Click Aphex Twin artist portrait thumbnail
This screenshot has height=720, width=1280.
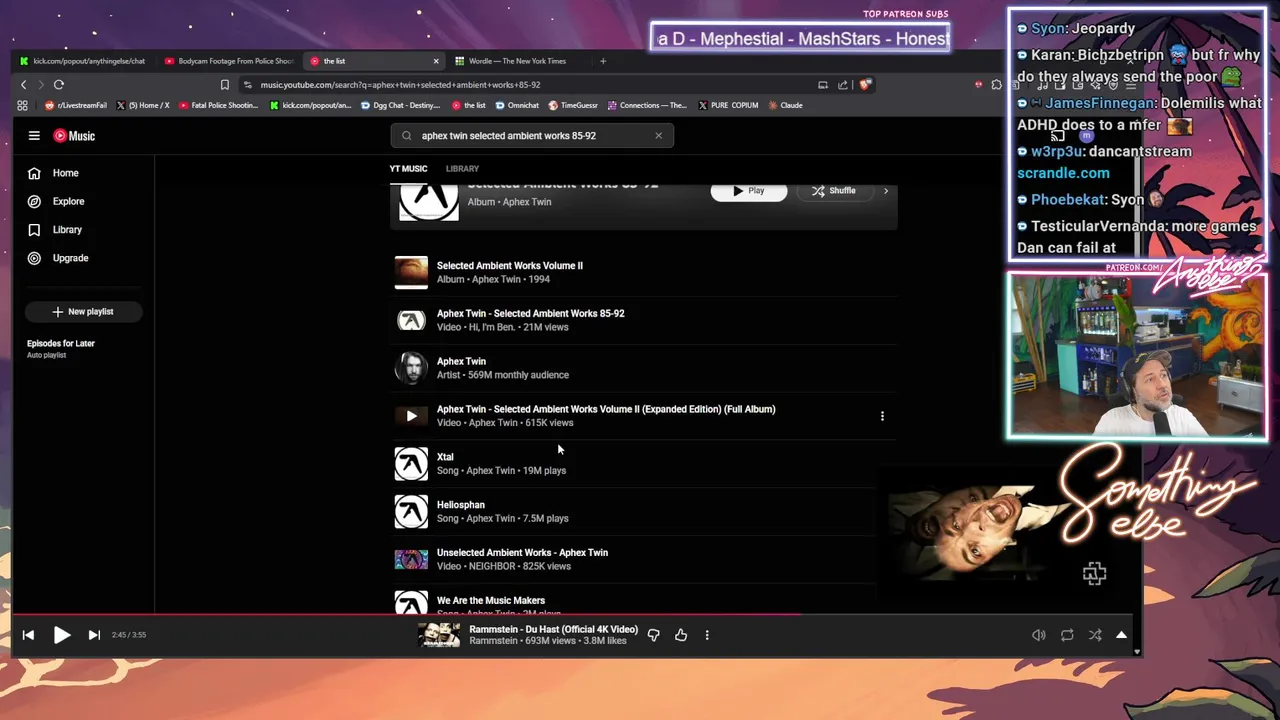411,368
